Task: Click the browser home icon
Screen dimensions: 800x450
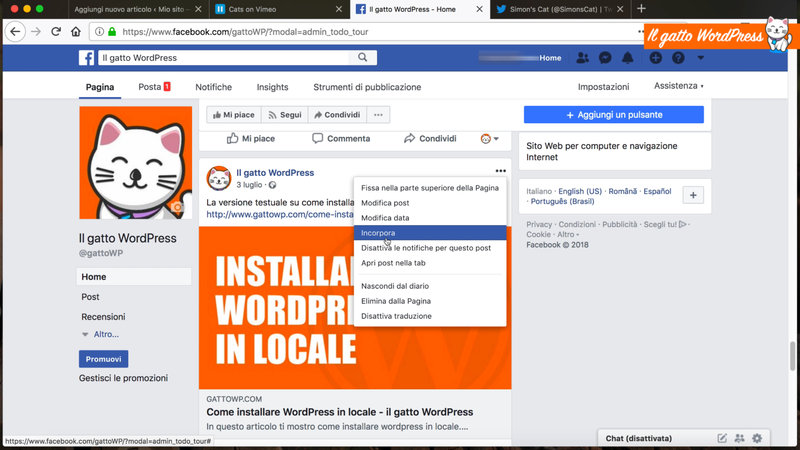Action: [x=76, y=32]
